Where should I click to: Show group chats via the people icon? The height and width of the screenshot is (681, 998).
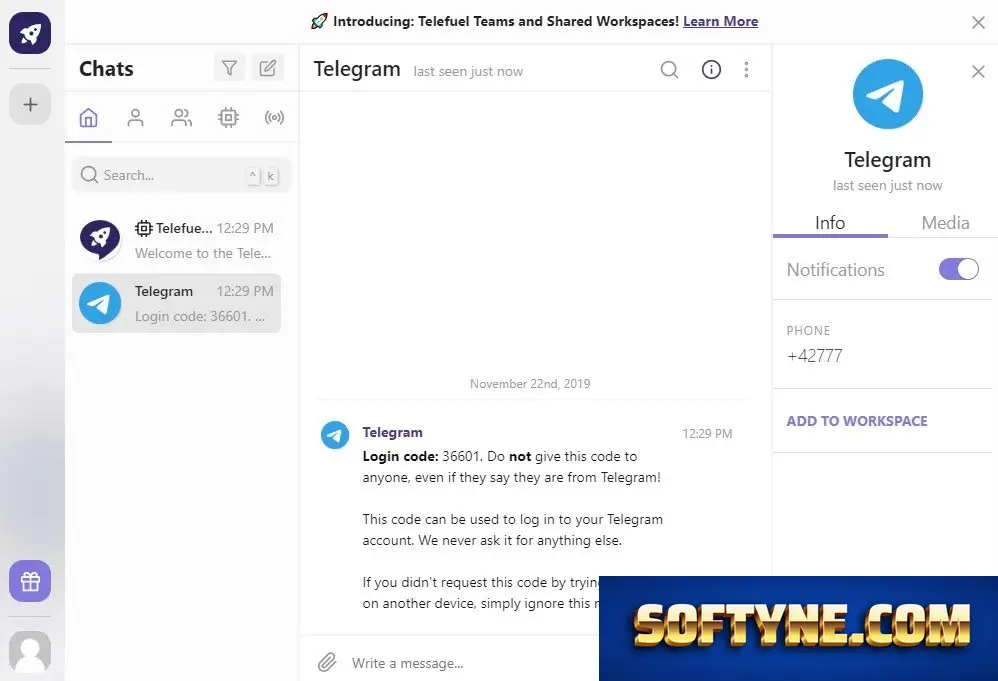181,117
